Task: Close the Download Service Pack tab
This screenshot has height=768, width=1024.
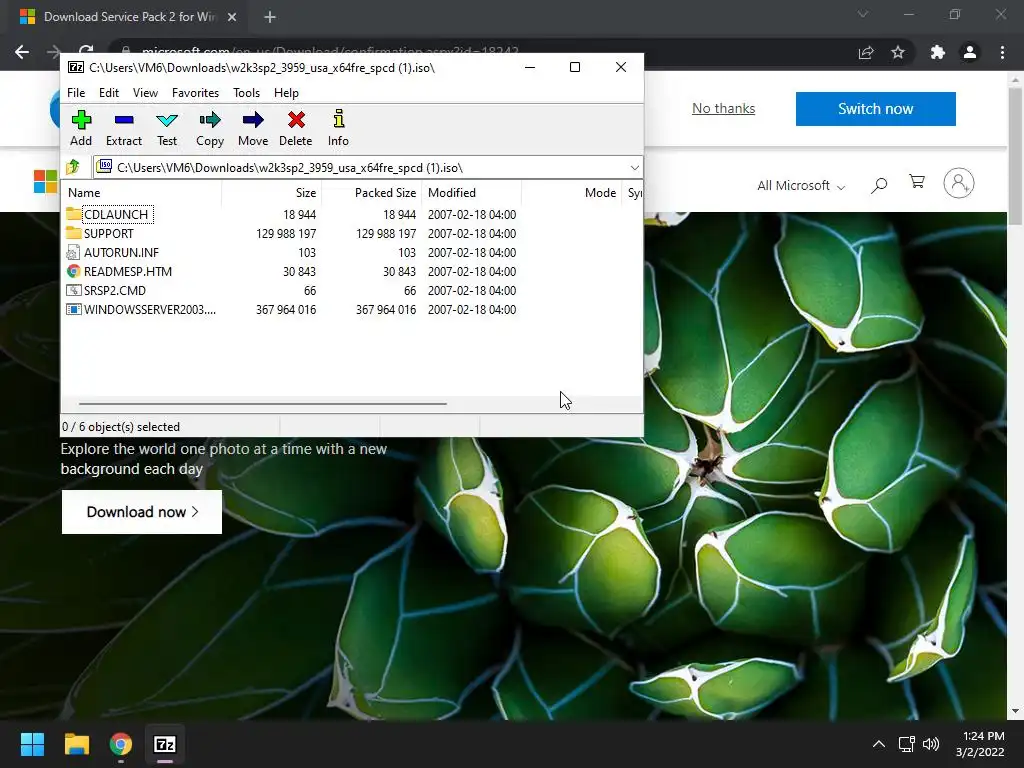Action: 231,17
